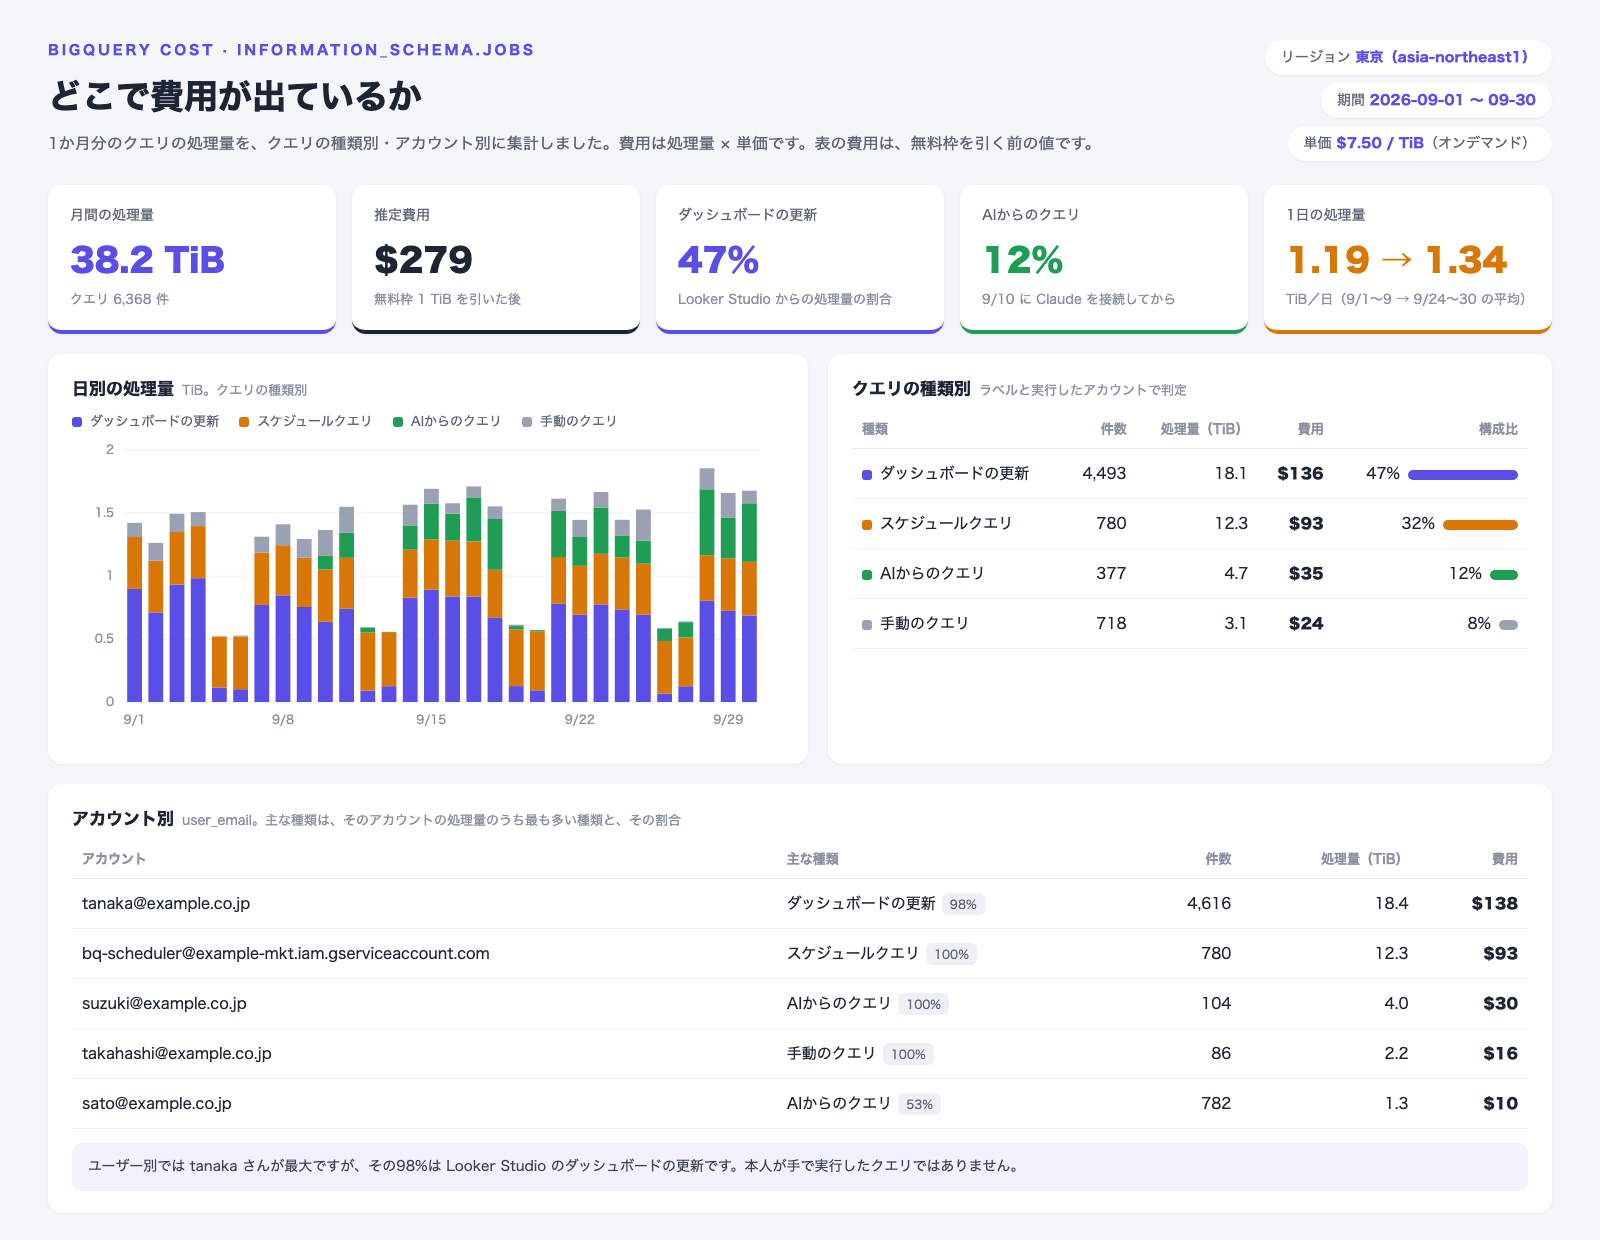The height and width of the screenshot is (1240, 1600).
Task: Click the note about tanaka's Looker Studio usage
Action: pyautogui.click(x=800, y=1167)
